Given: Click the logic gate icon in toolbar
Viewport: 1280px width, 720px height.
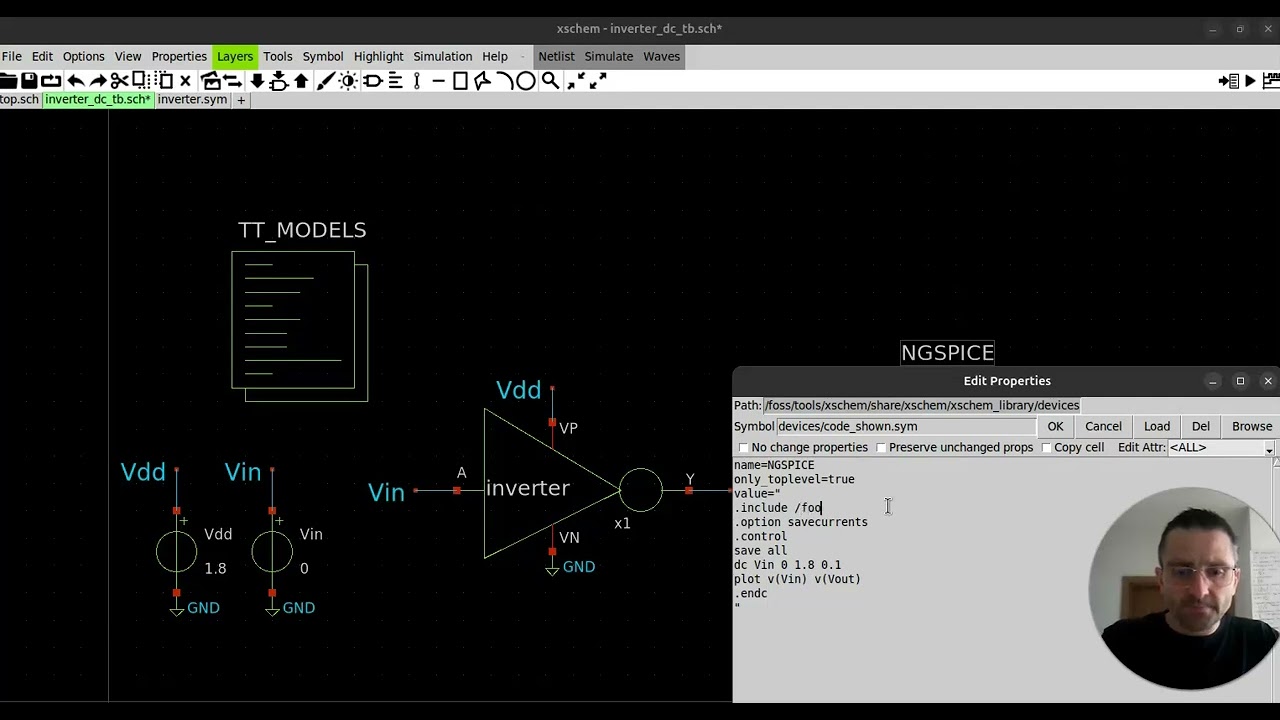Looking at the screenshot, I should pos(372,81).
